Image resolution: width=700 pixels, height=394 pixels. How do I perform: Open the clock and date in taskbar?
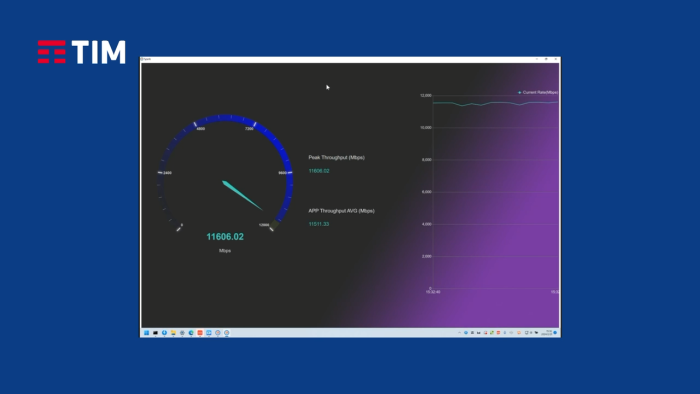pos(547,333)
